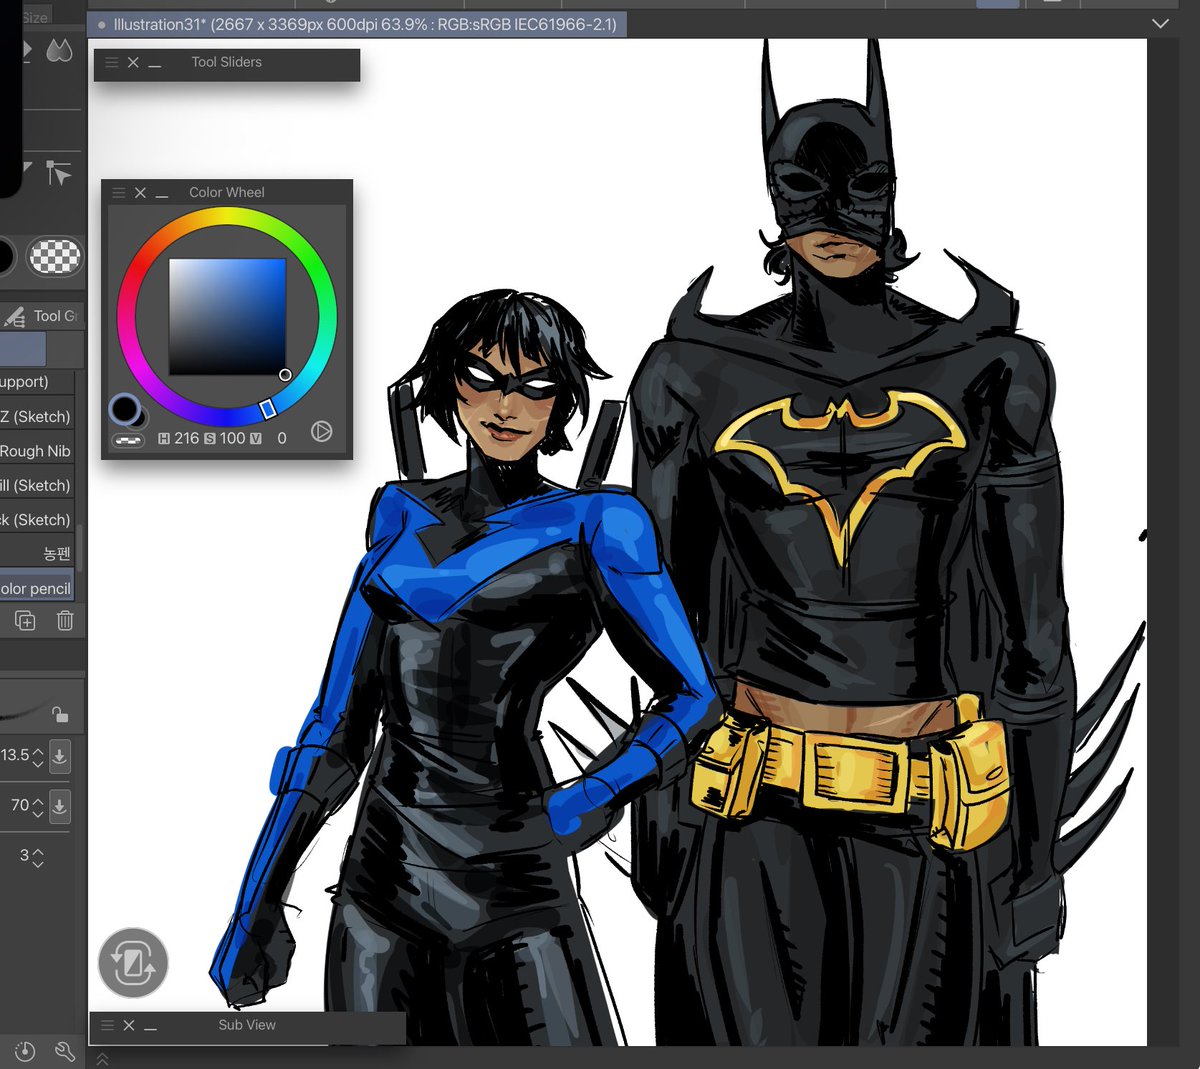The image size is (1200, 1069).
Task: Switch to the Illustration31 document tab
Action: [x=358, y=24]
